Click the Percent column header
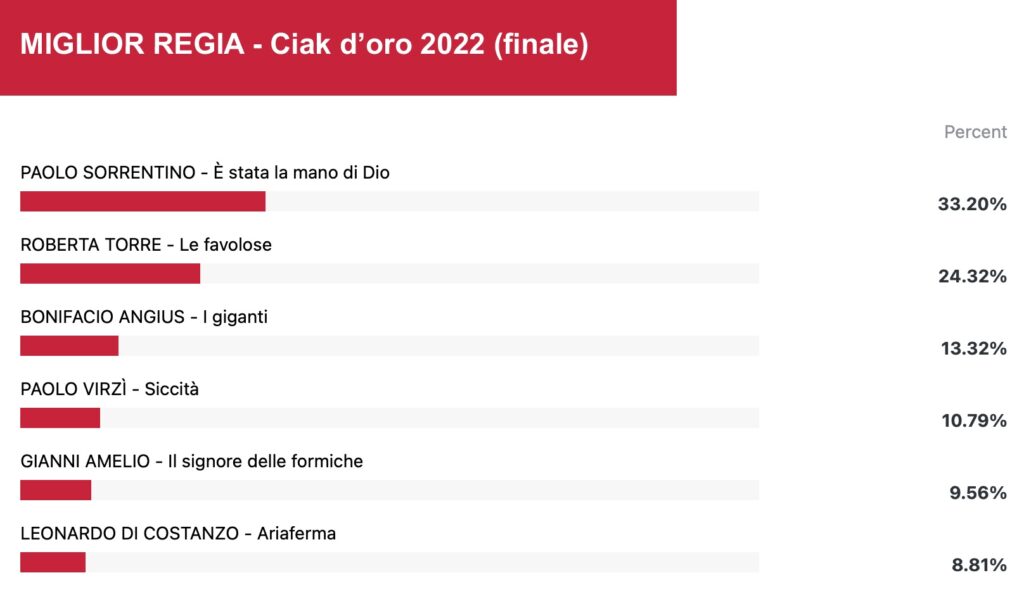 click(975, 132)
